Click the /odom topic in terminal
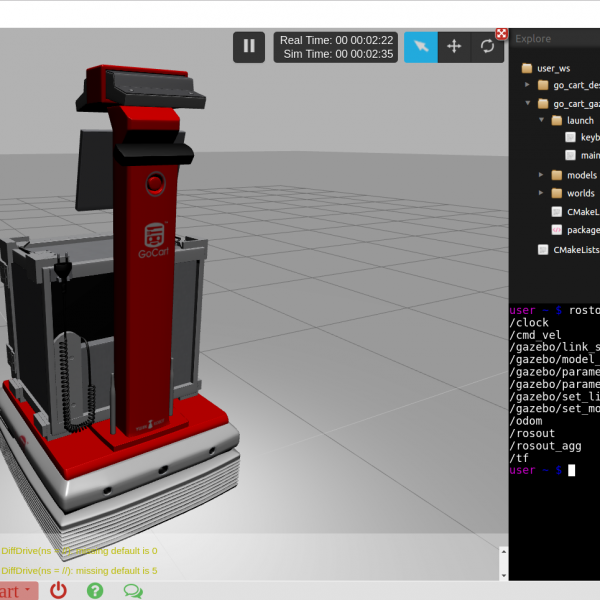 point(526,421)
